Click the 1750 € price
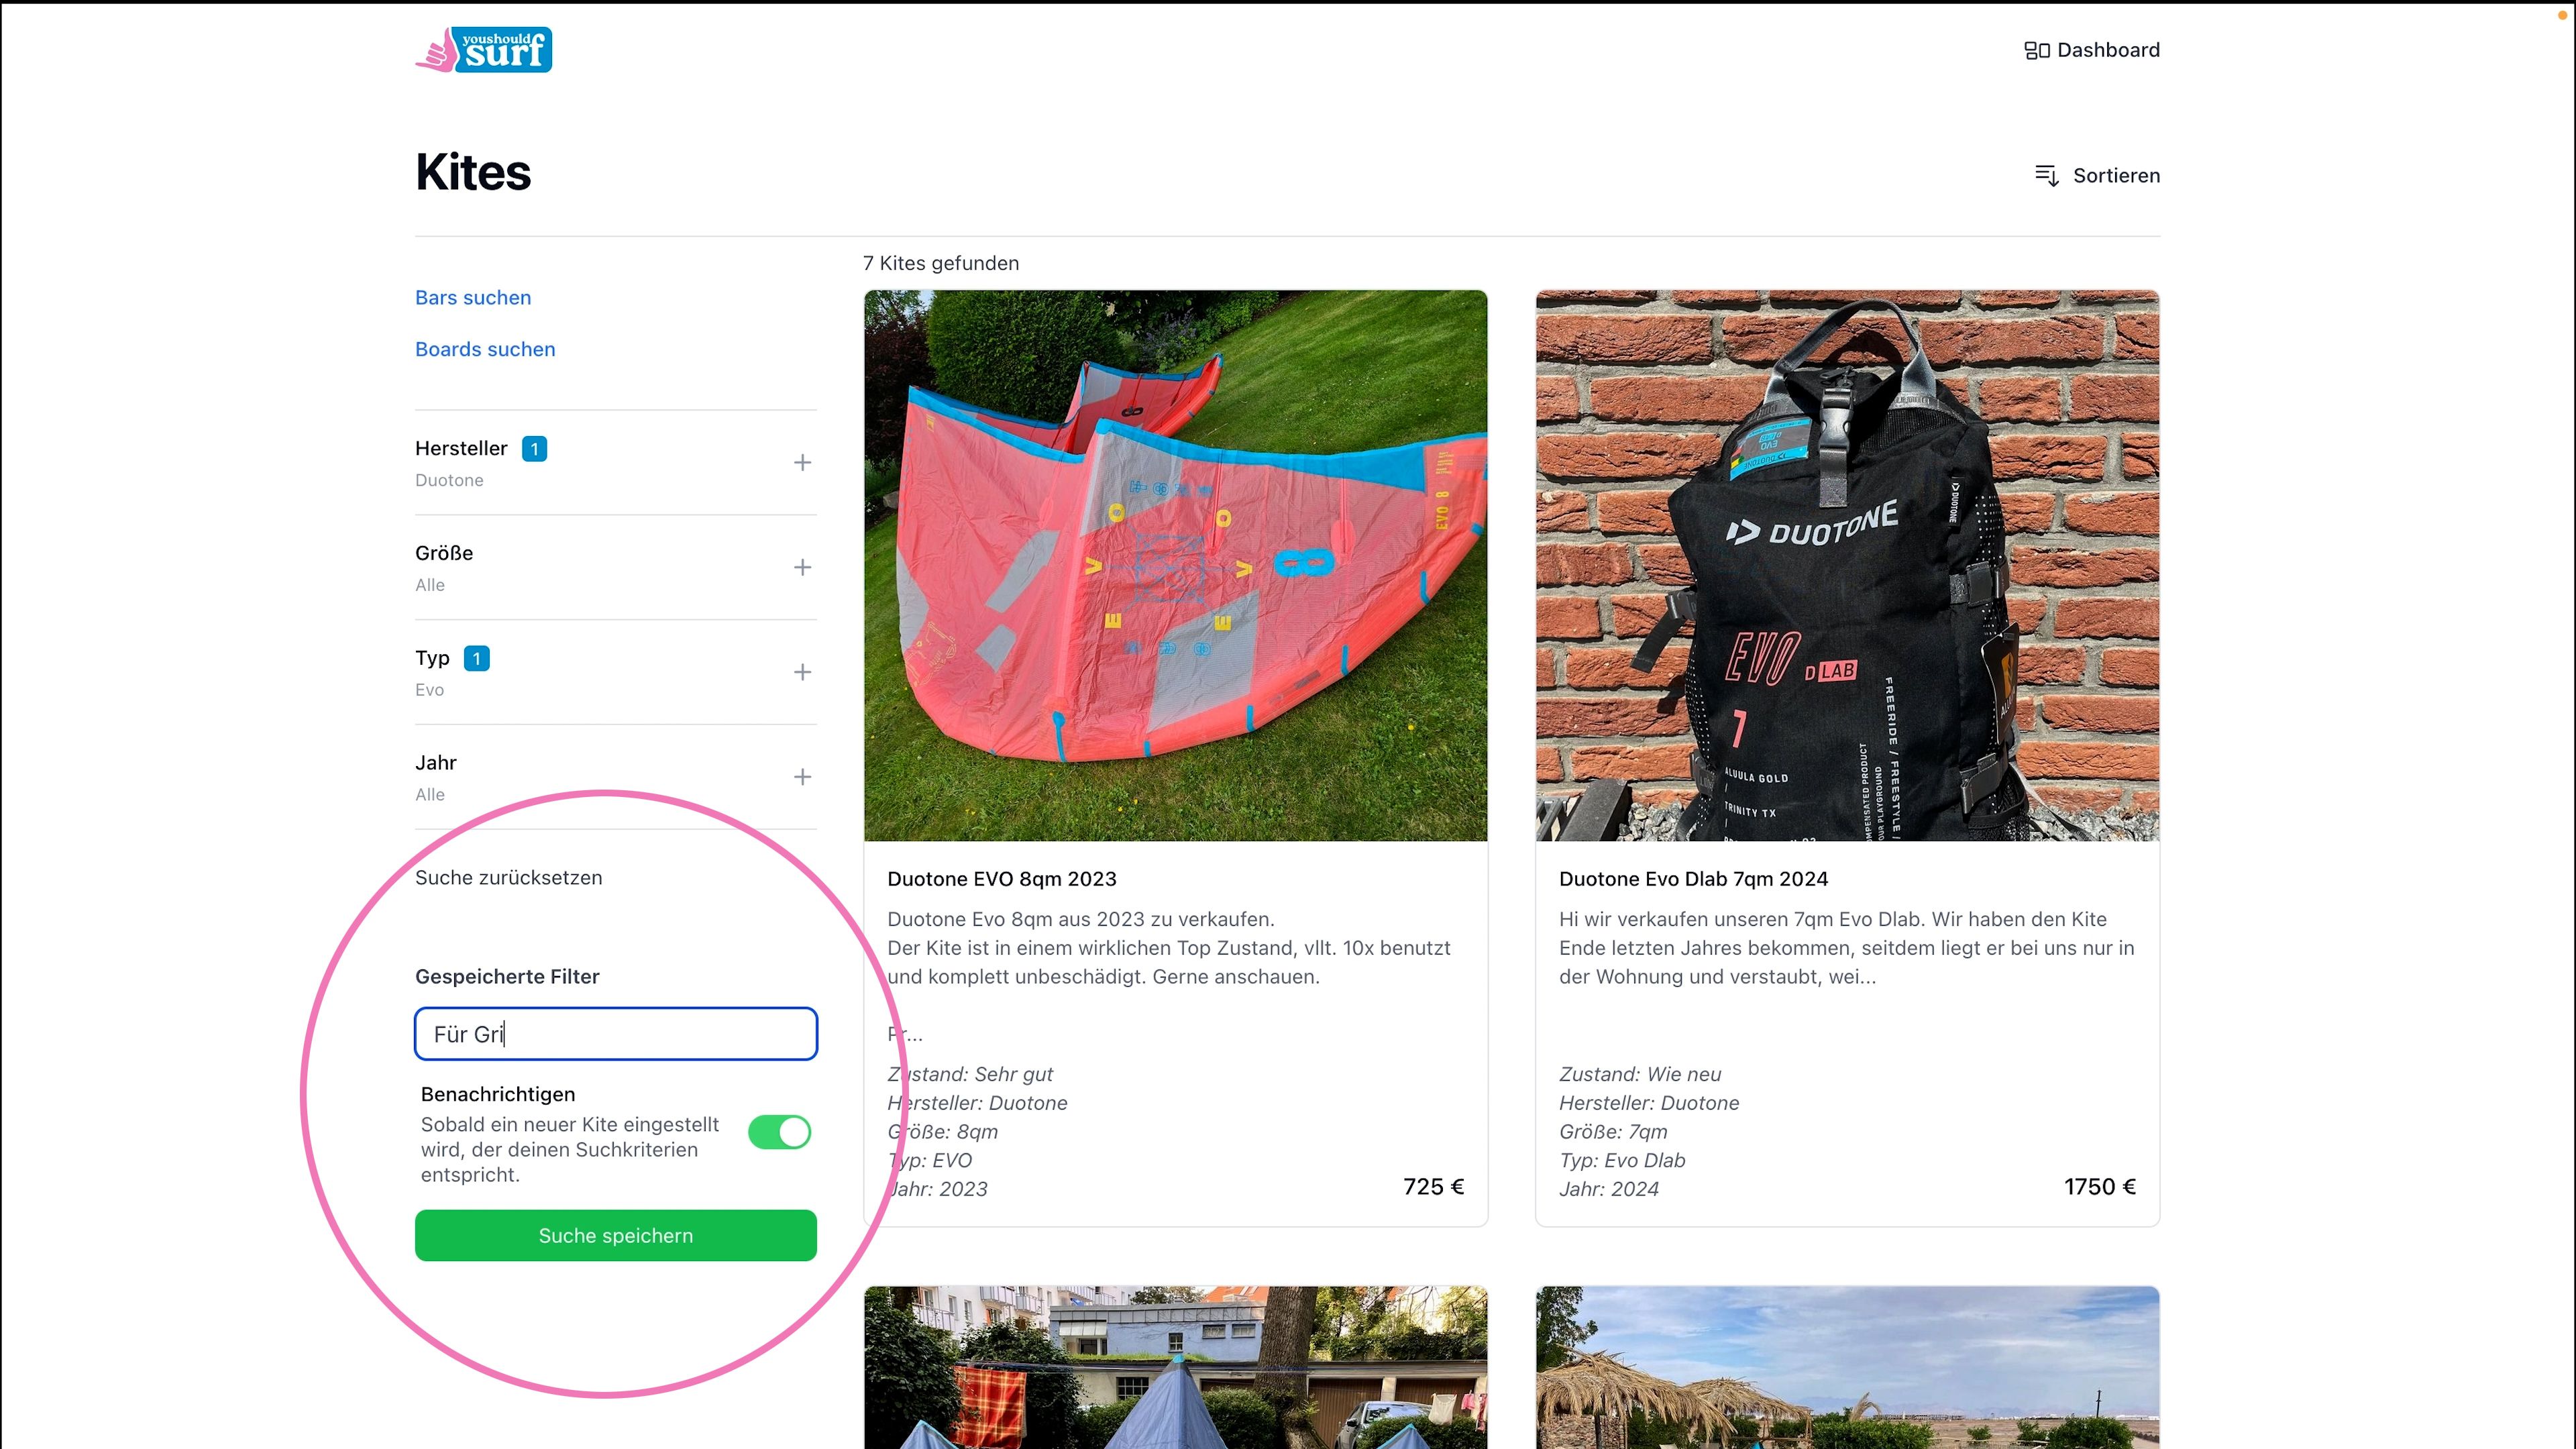 [x=2100, y=1186]
